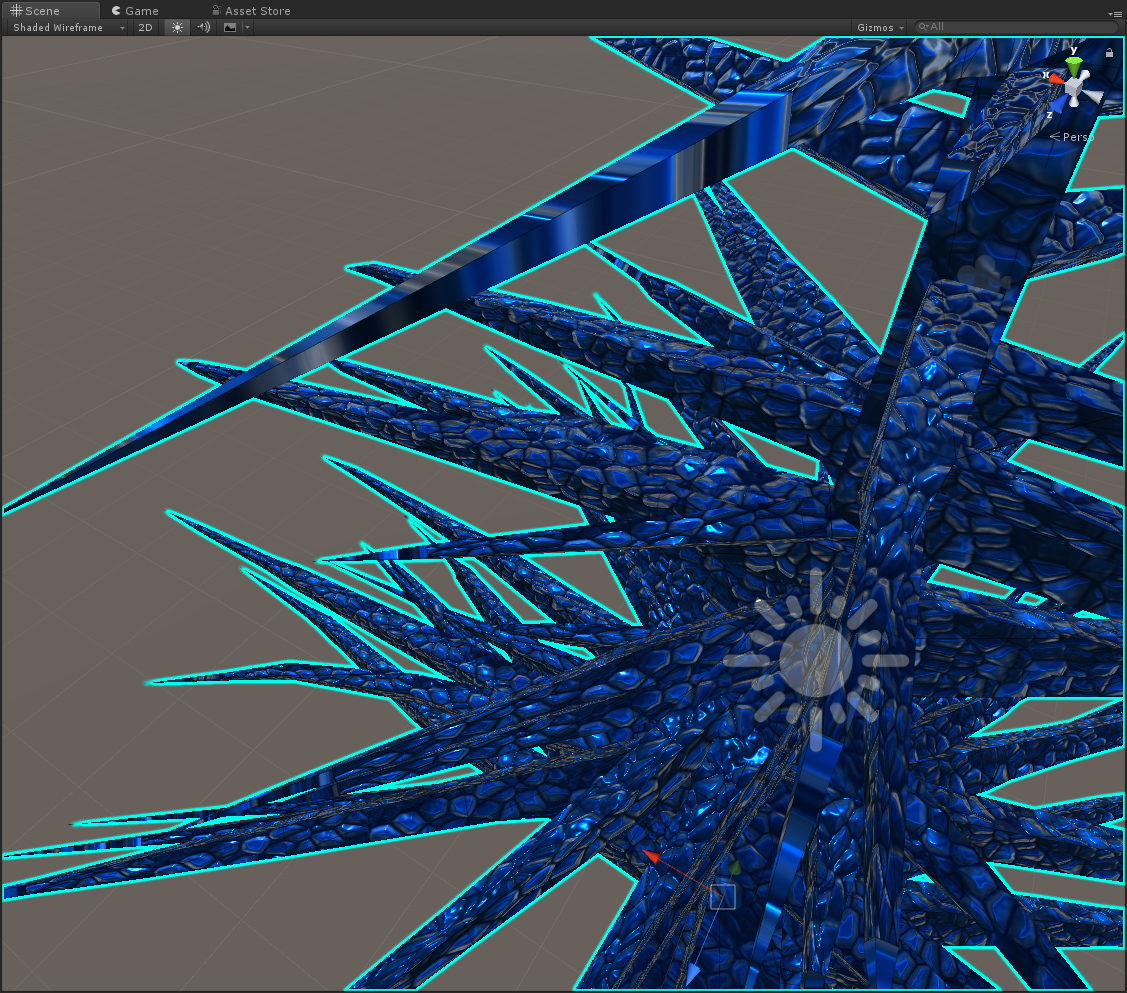Click the red arrowhead of the move handle
The width and height of the screenshot is (1127, 993).
coord(651,857)
